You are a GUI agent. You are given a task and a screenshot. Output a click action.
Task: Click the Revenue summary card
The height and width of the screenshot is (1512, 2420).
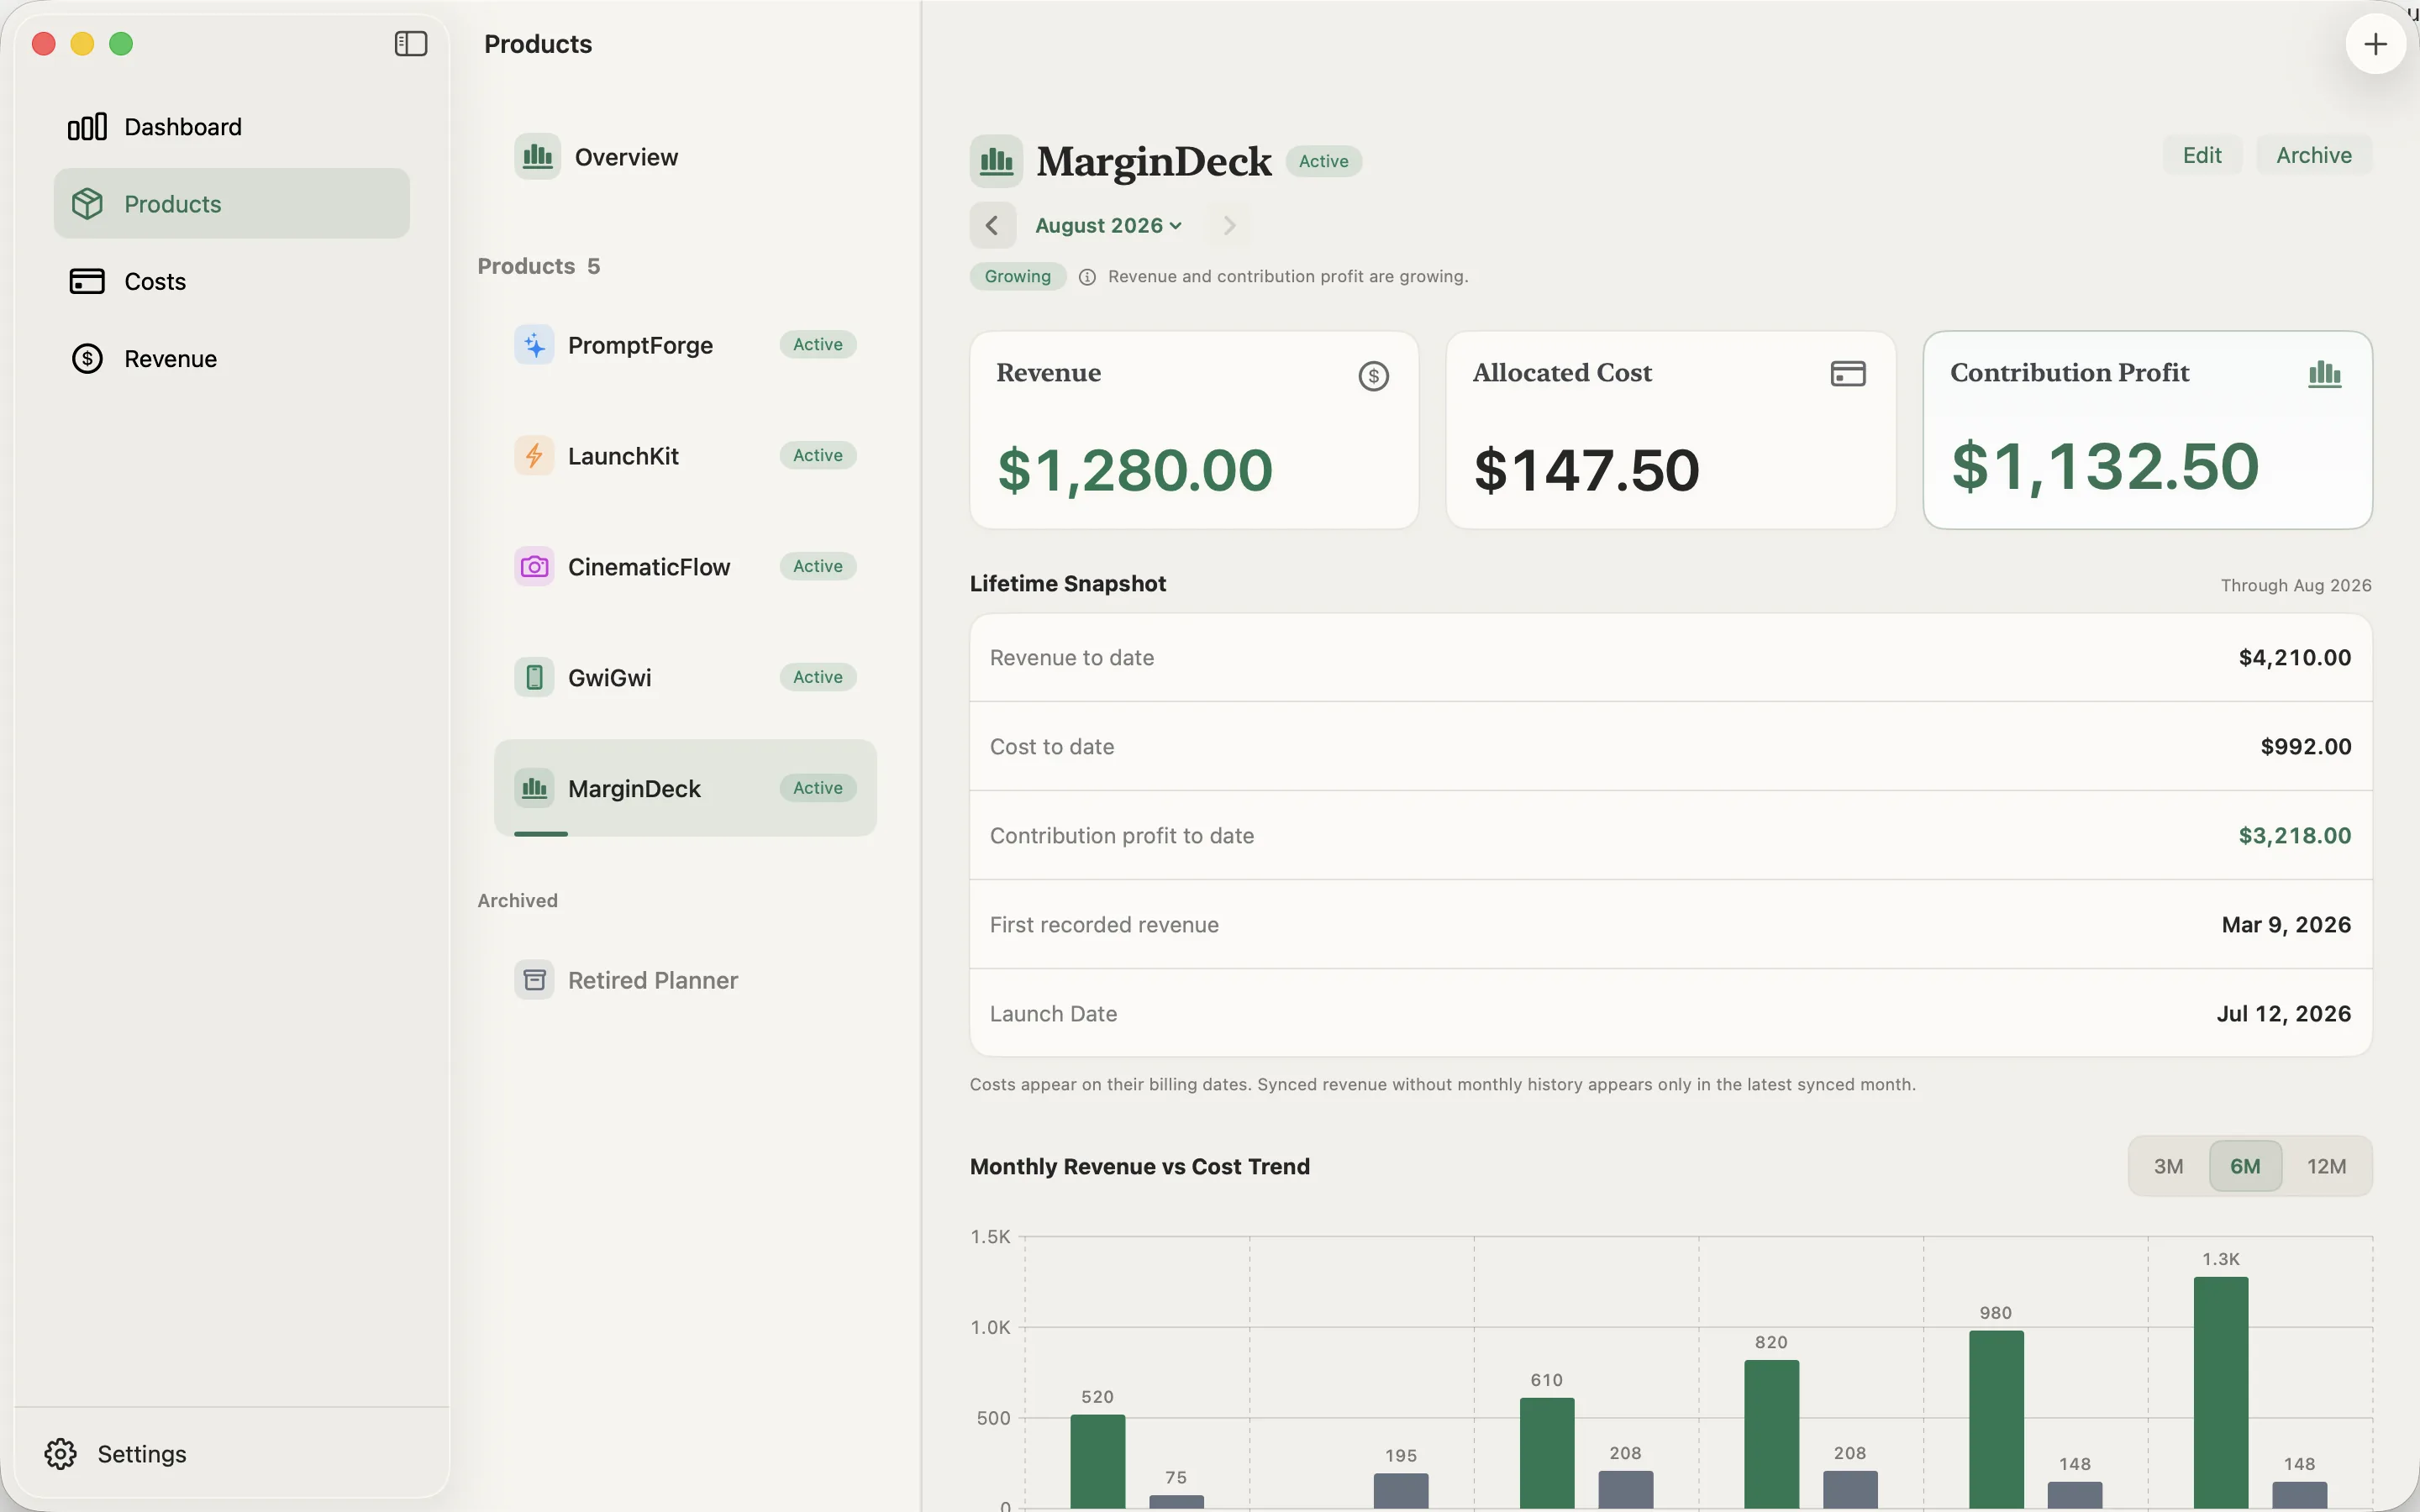point(1194,430)
